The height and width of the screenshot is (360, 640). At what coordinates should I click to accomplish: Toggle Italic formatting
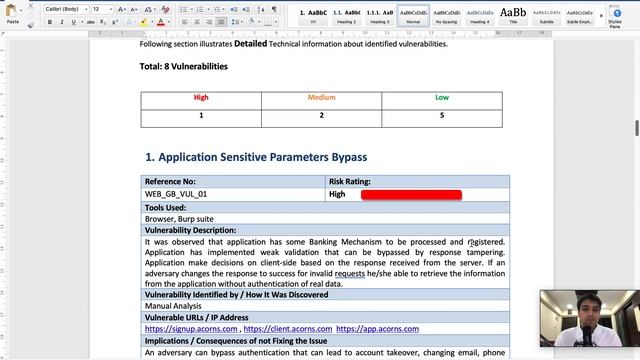[62, 22]
